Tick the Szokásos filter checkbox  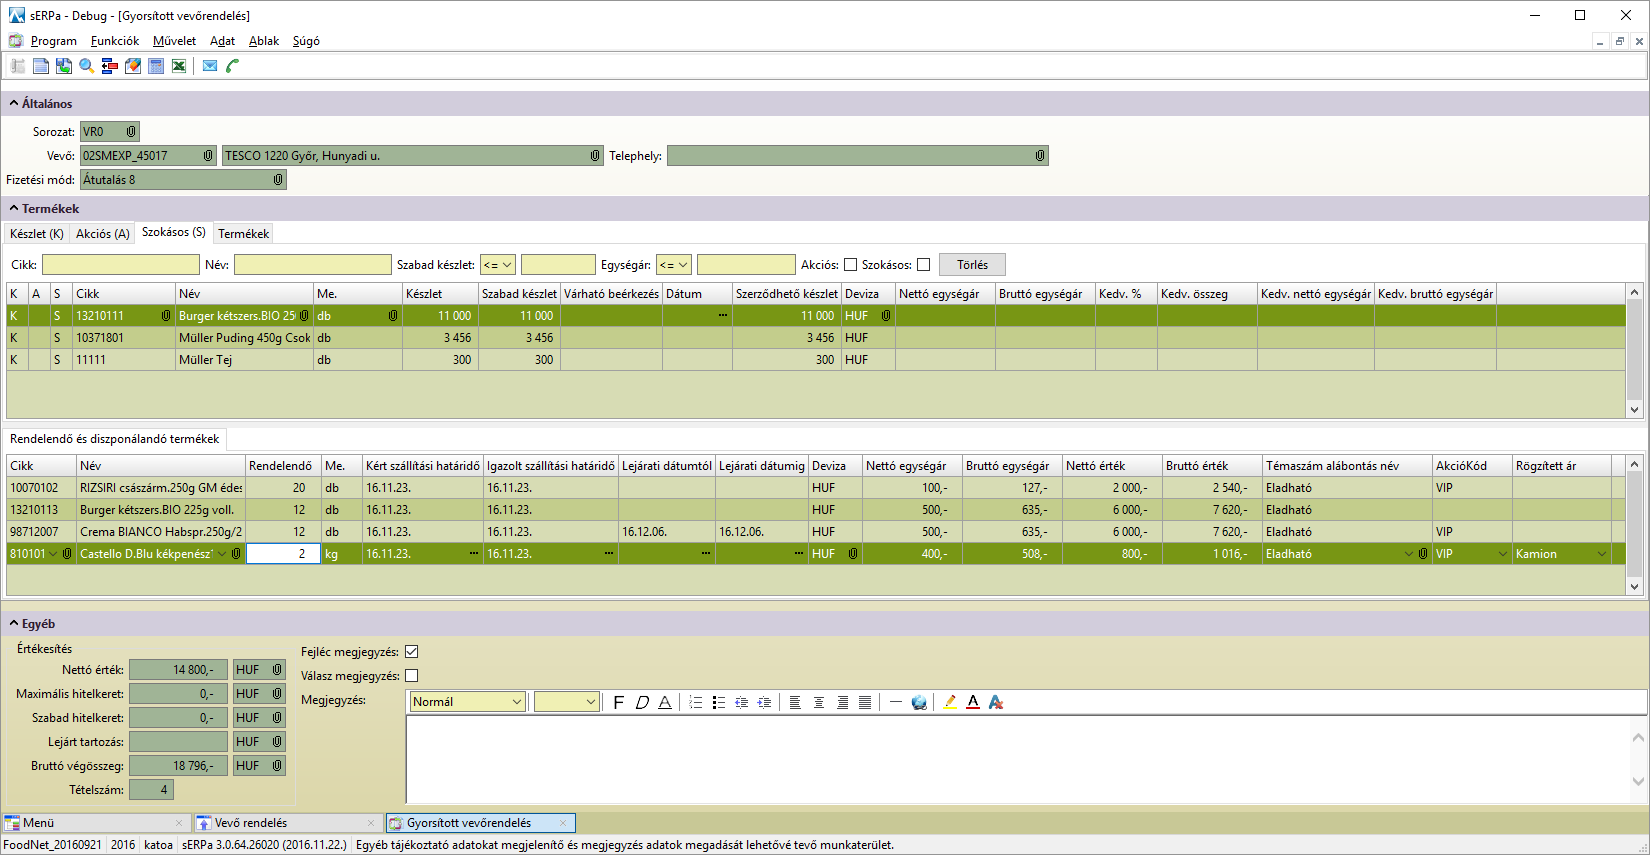(924, 265)
